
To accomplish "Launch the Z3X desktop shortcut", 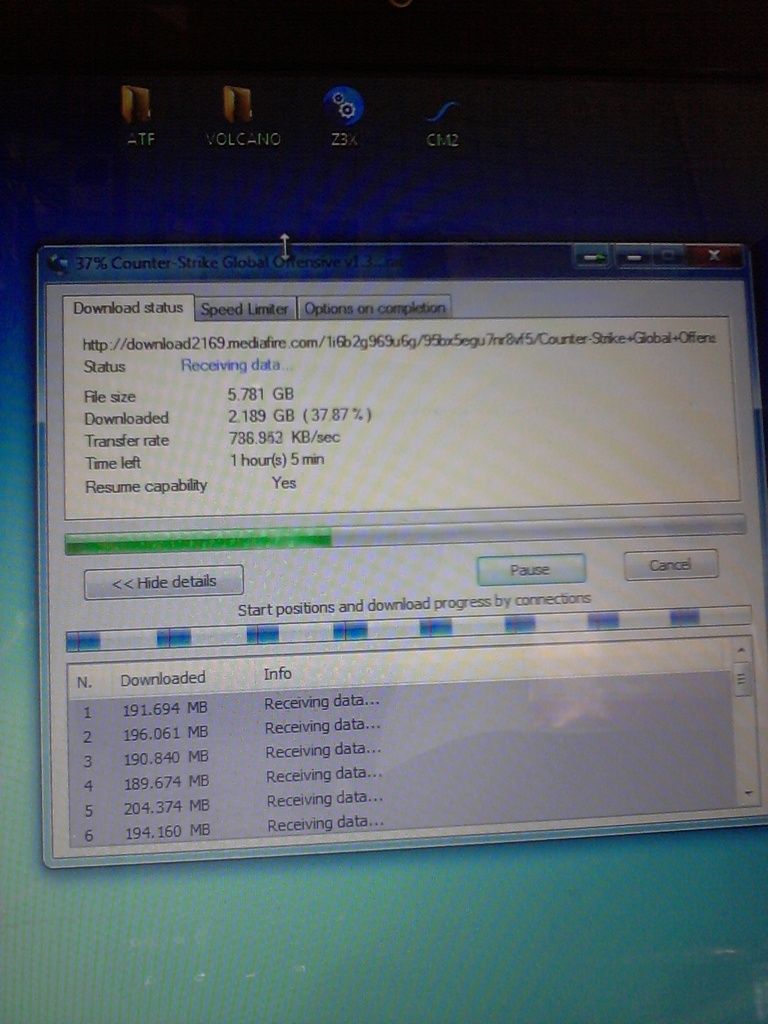I will click(344, 116).
